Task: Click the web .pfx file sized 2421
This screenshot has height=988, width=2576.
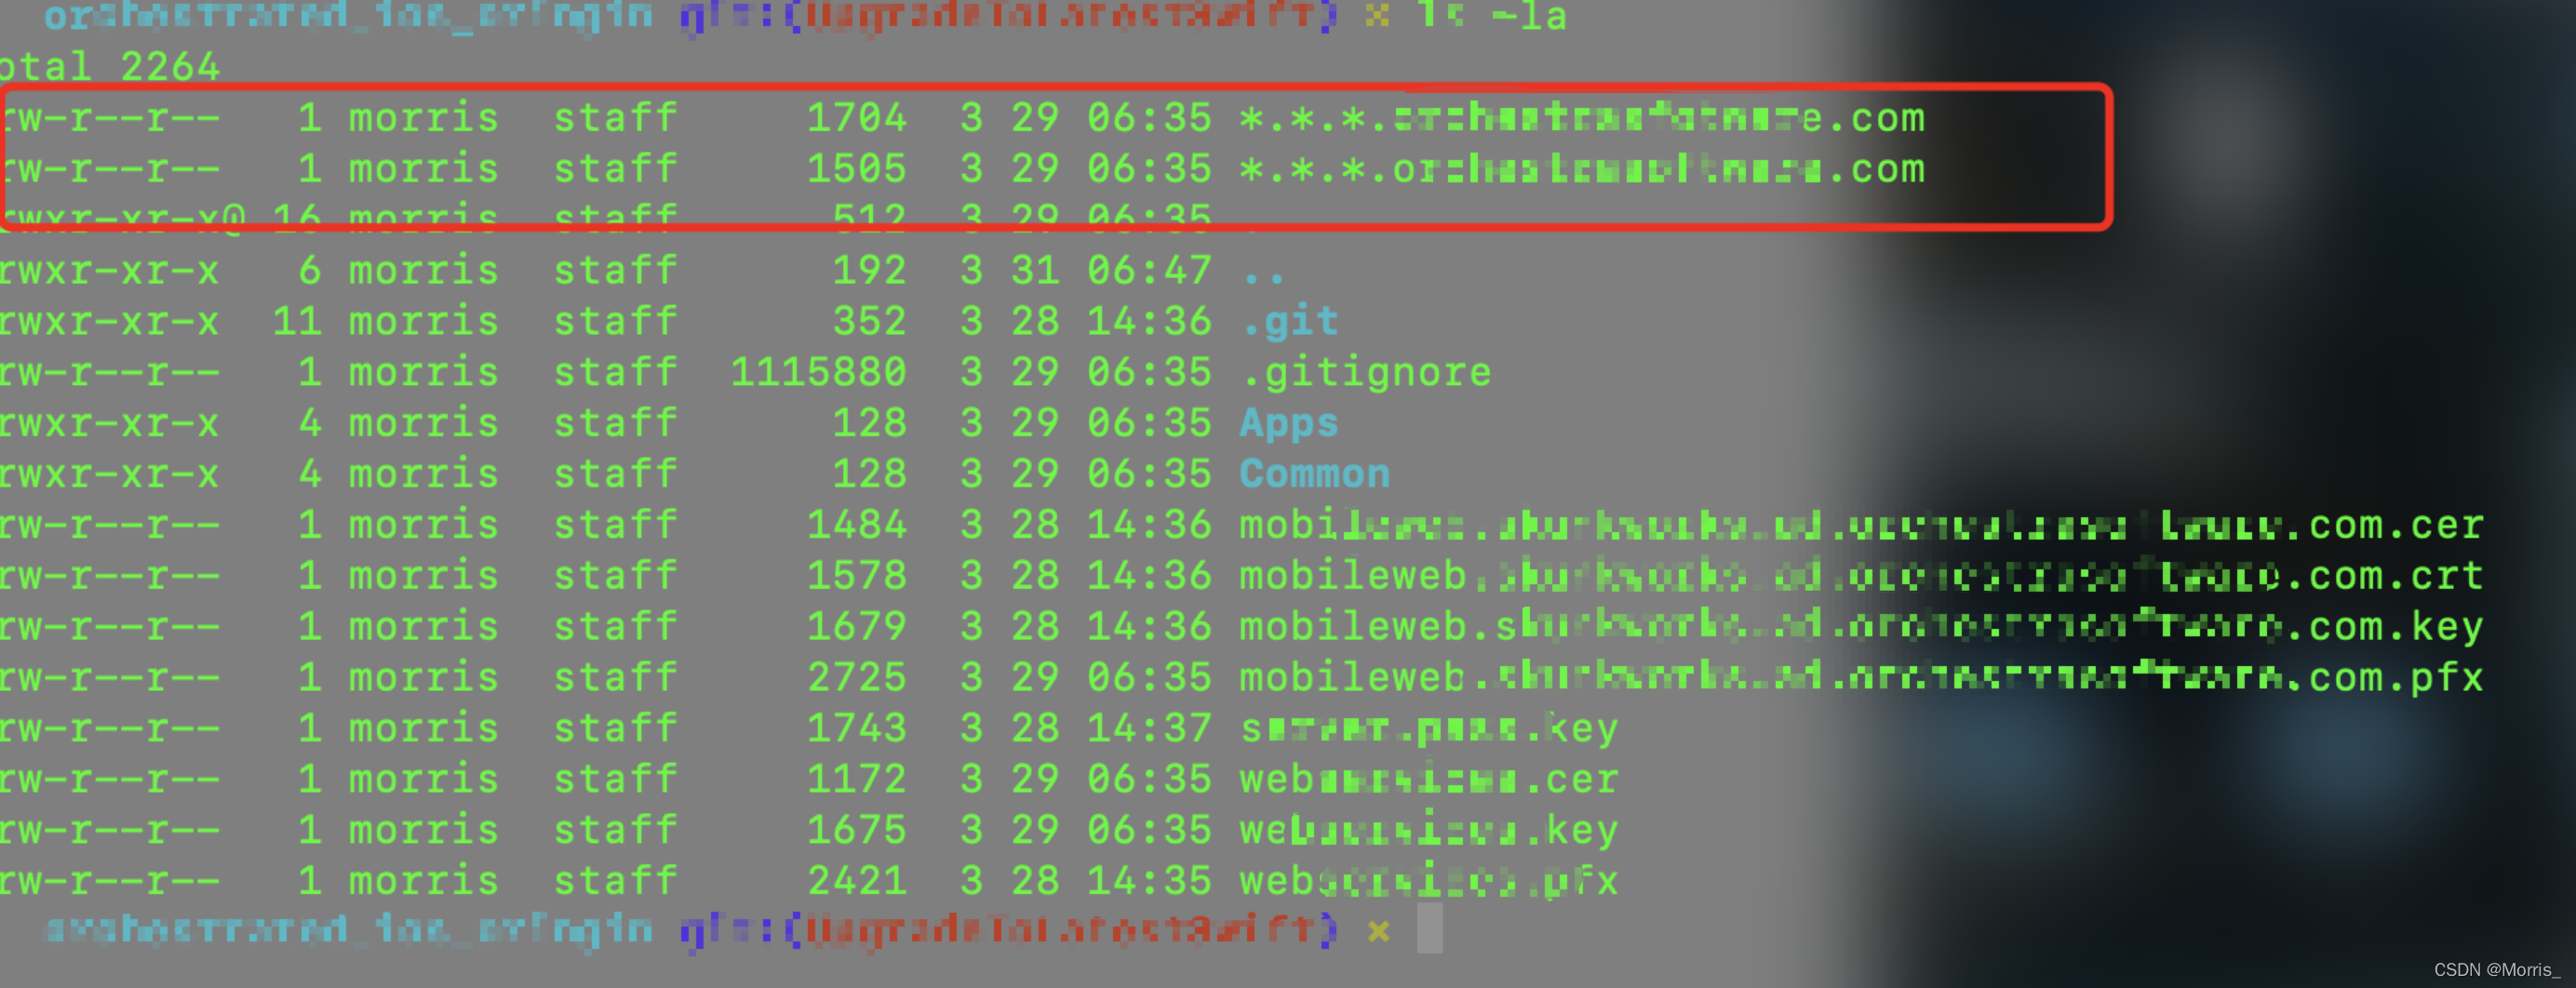Action: tap(1429, 880)
